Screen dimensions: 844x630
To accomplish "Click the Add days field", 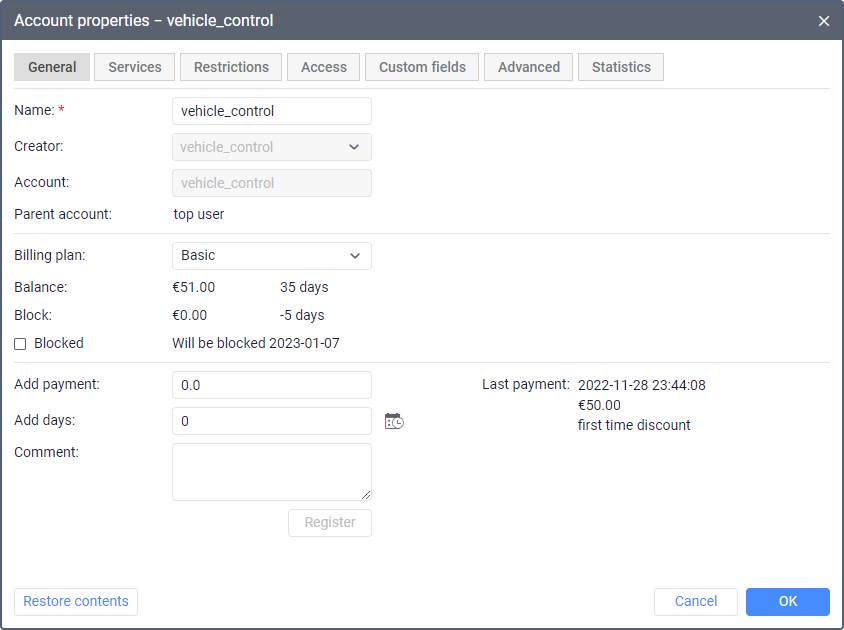I will pos(272,421).
